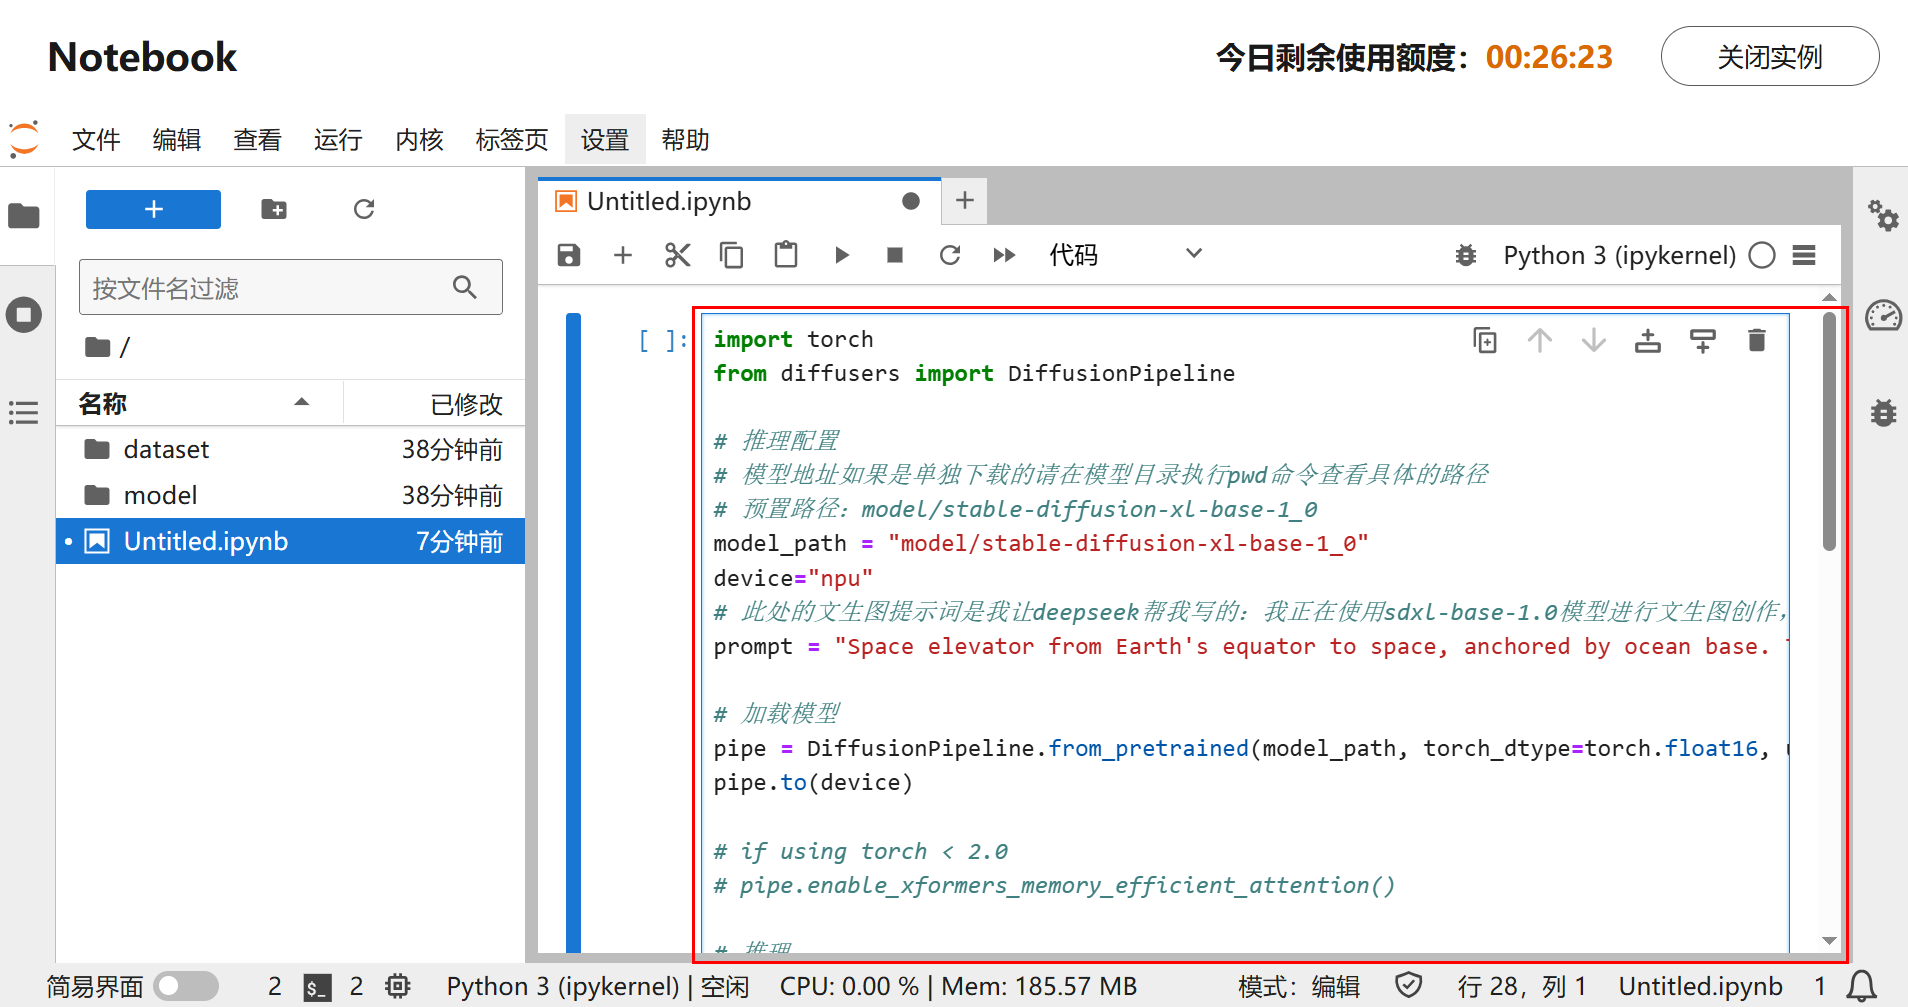Image resolution: width=1908 pixels, height=1007 pixels.
Task: Click the blue new launcher plus button
Action: (153, 209)
